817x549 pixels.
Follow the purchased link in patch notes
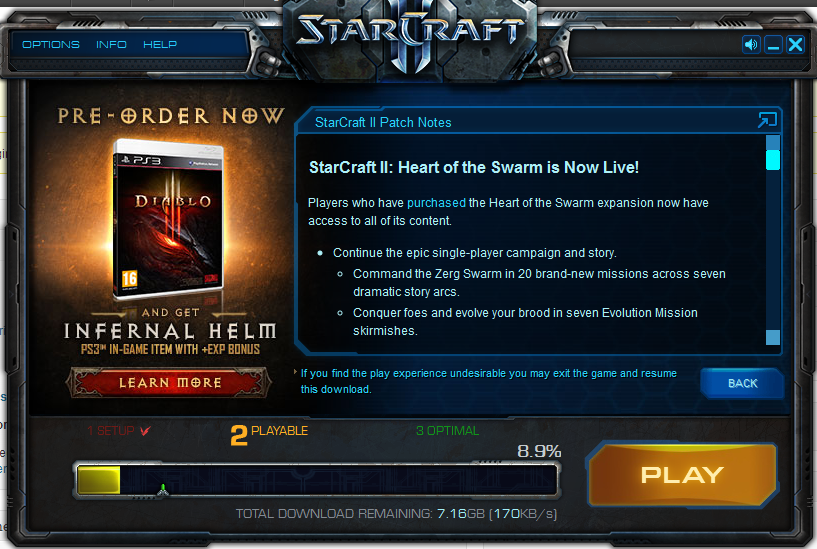pos(436,203)
